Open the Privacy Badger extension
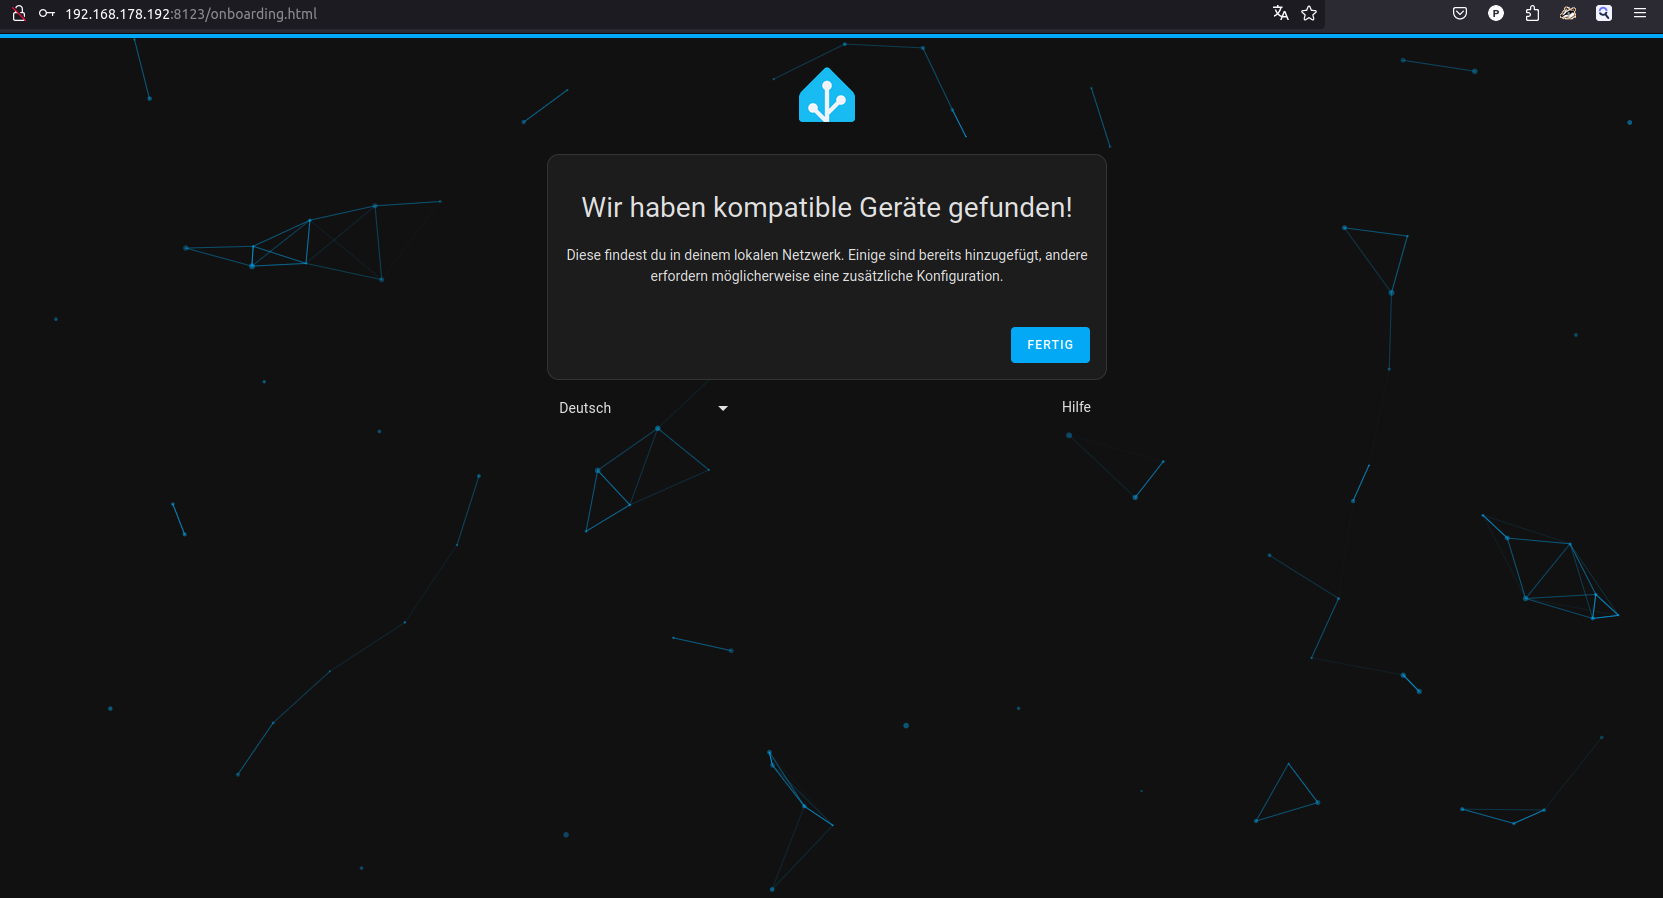Viewport: 1663px width, 898px height. (x=1568, y=13)
